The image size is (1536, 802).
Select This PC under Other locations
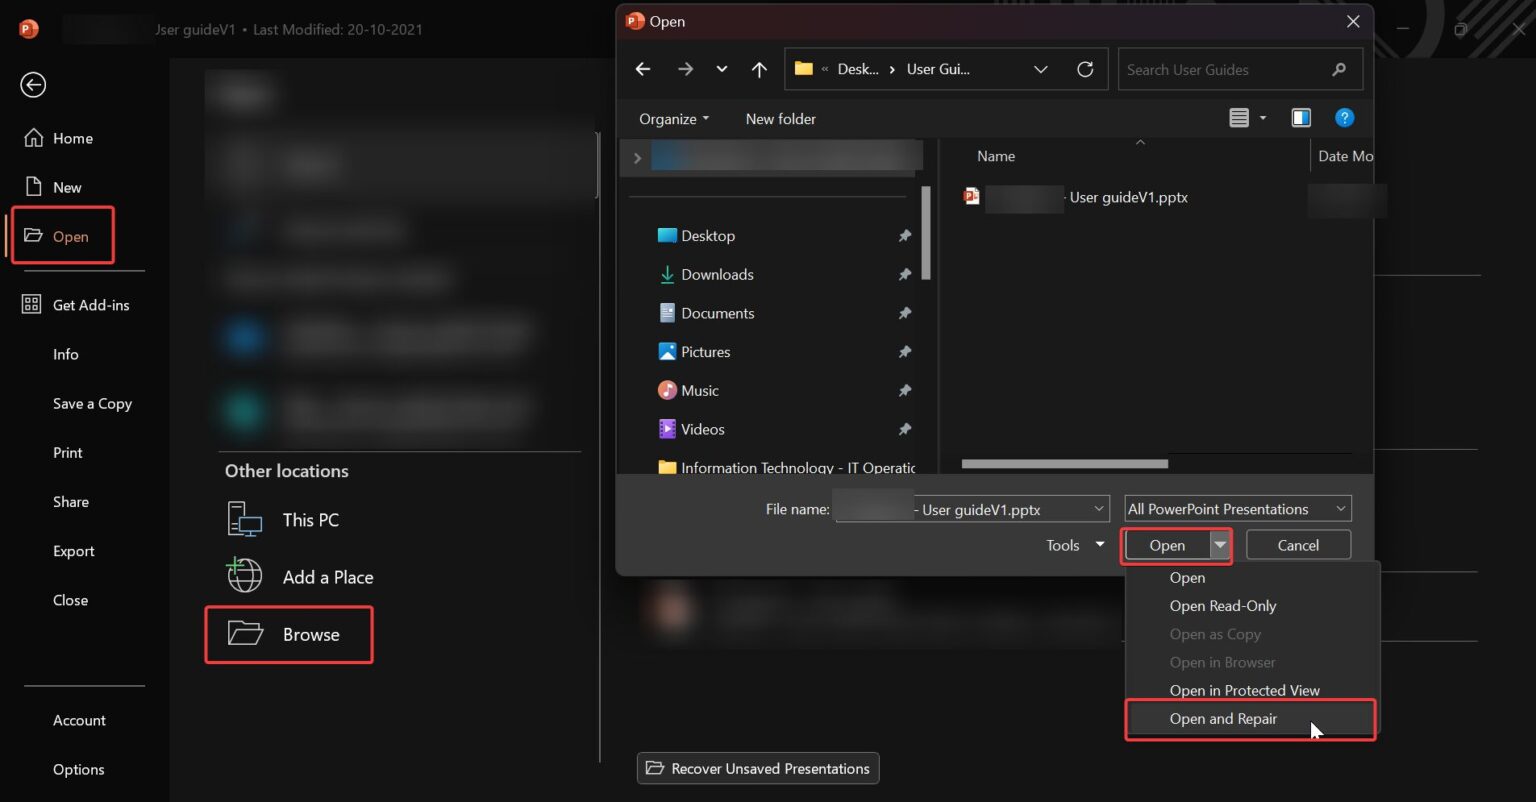(283, 520)
